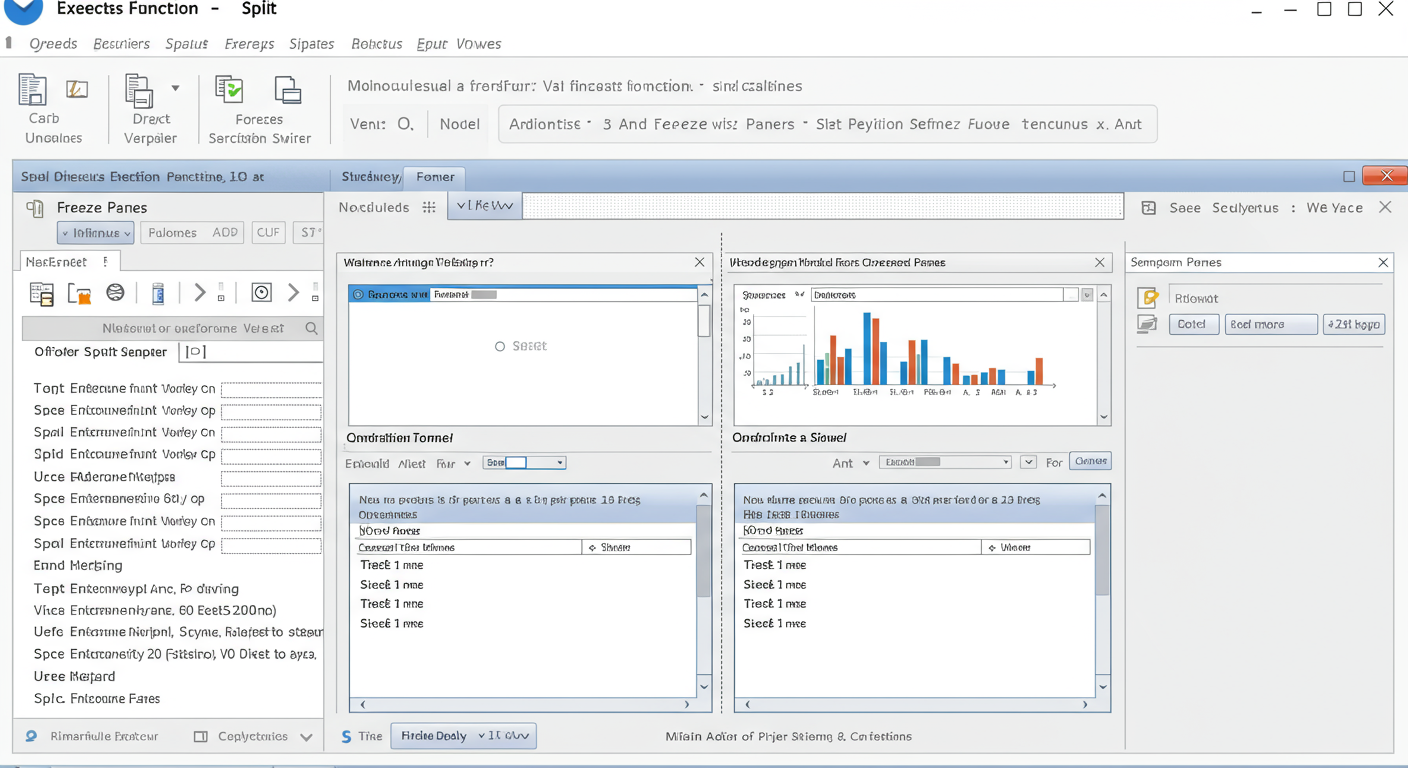Click the Swirer window icon in ribbon

288,90
